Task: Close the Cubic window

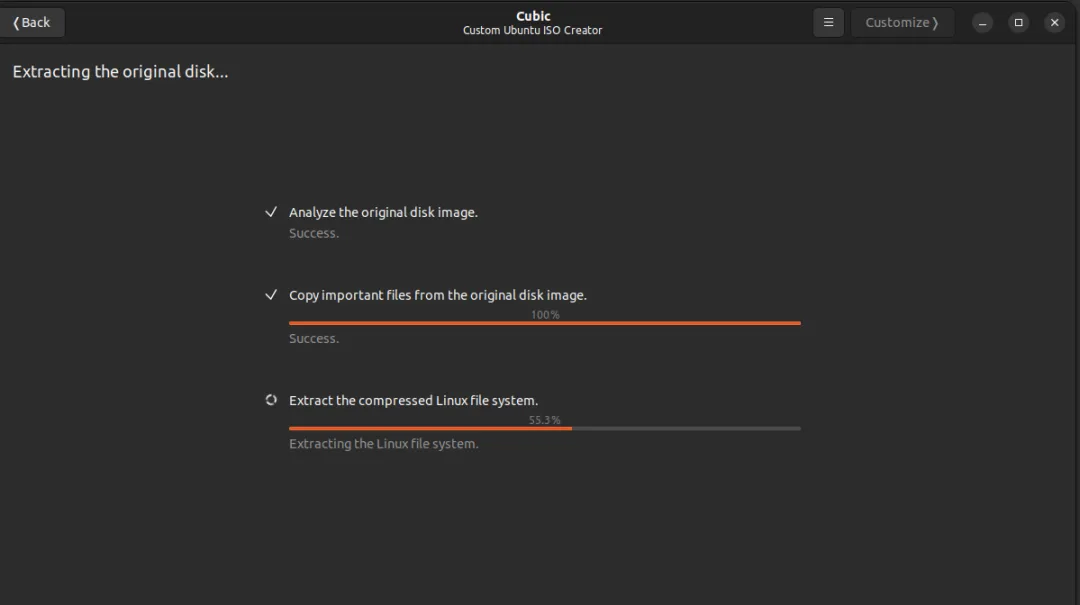Action: point(1055,23)
